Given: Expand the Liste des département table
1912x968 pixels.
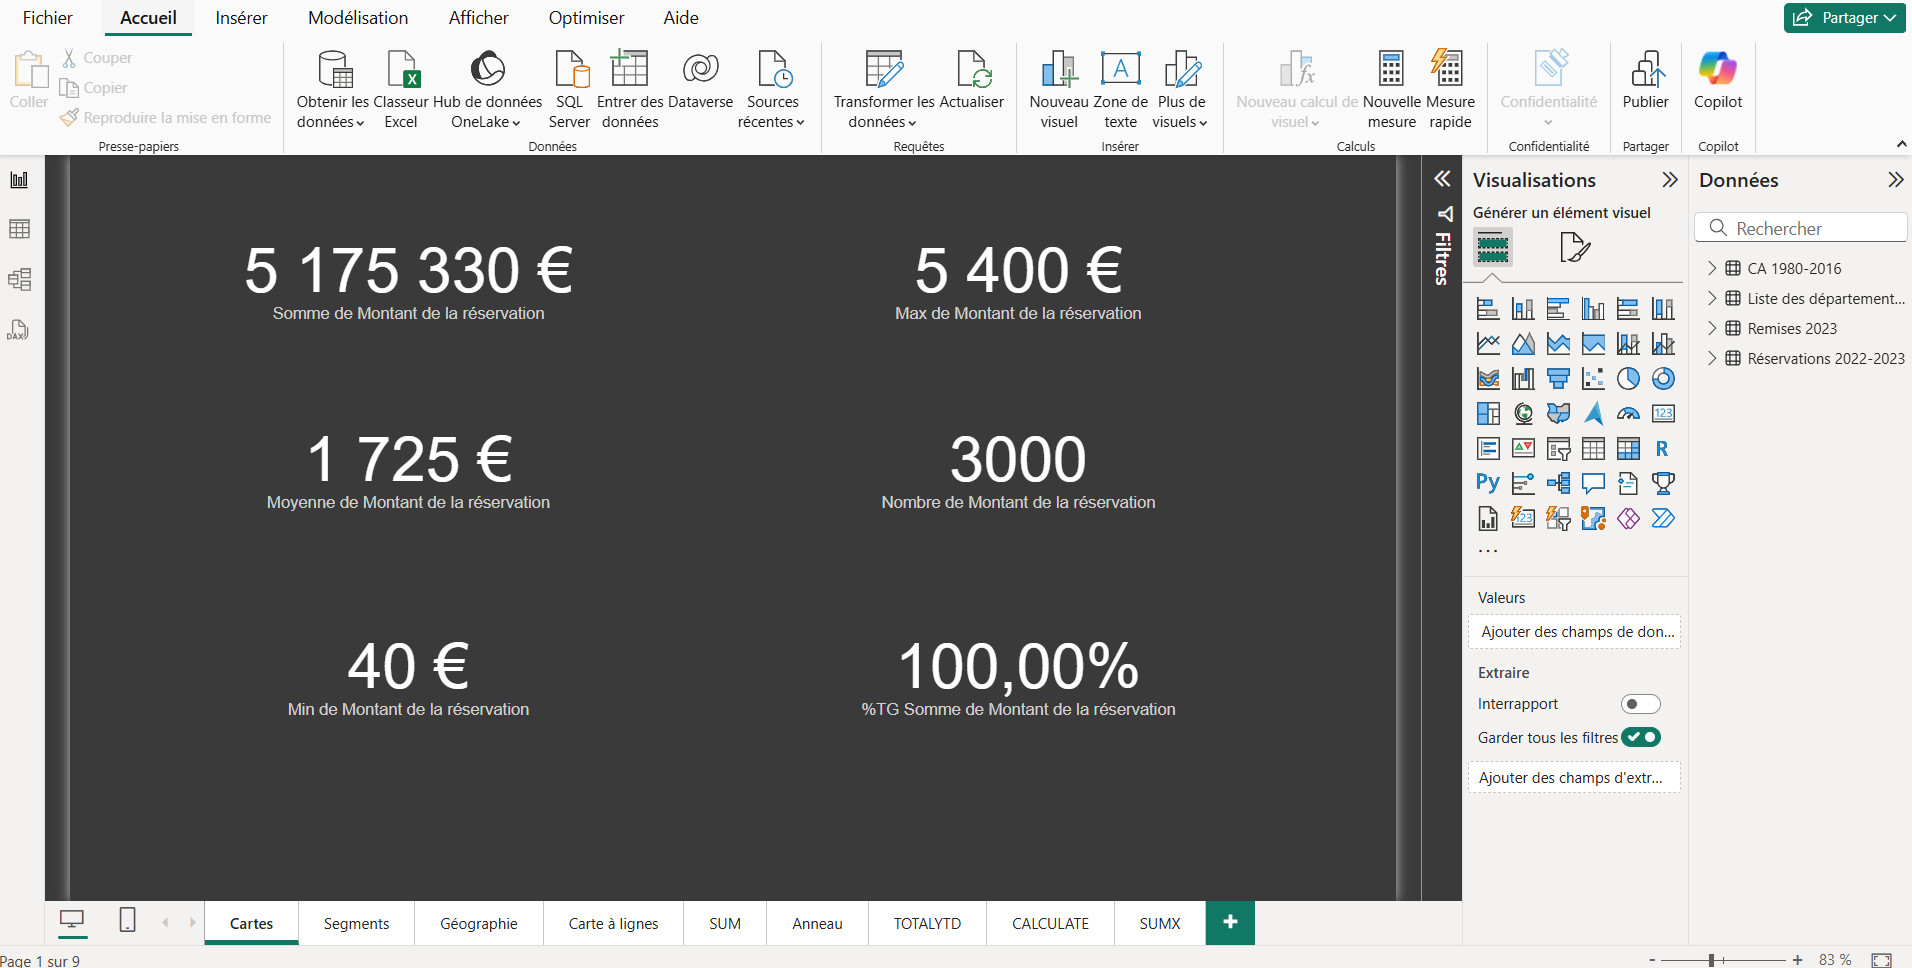Looking at the screenshot, I should point(1712,298).
